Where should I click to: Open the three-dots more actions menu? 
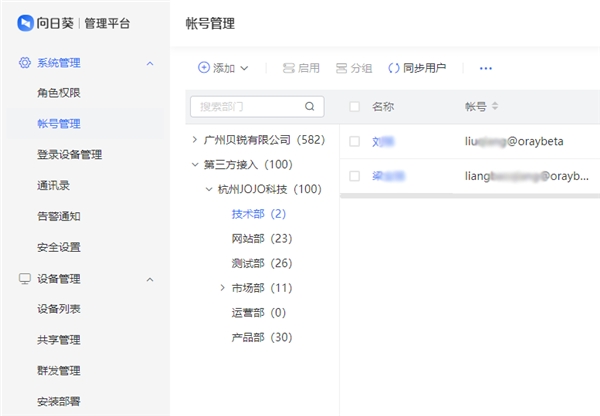tap(486, 69)
